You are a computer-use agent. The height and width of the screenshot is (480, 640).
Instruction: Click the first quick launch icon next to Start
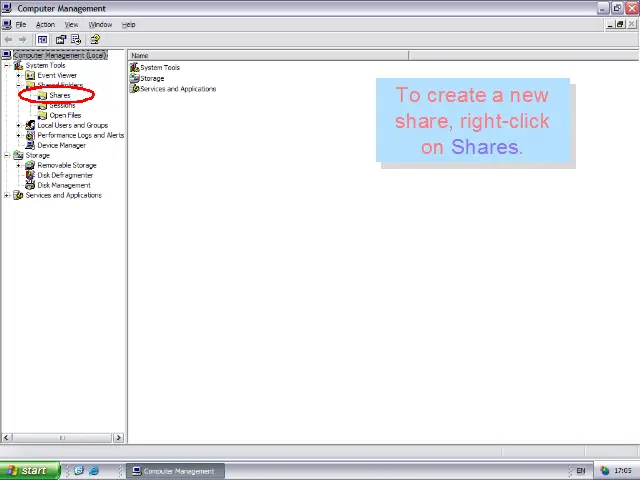(79, 471)
